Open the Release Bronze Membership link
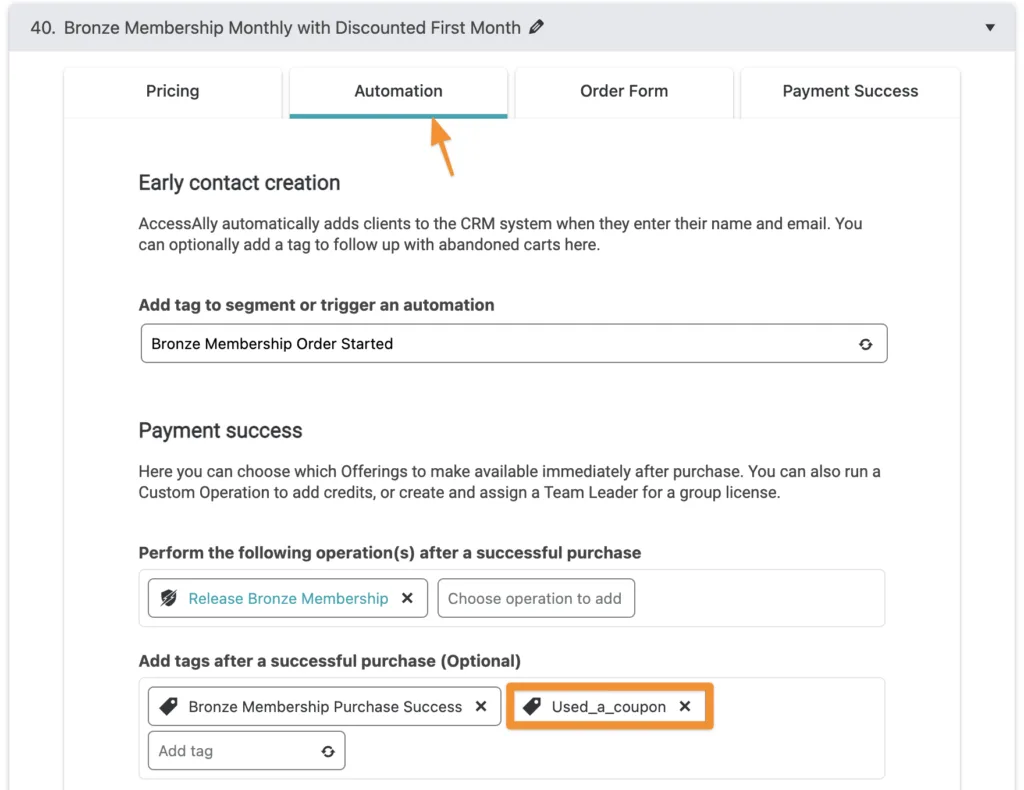The height and width of the screenshot is (790, 1024). pyautogui.click(x=288, y=599)
